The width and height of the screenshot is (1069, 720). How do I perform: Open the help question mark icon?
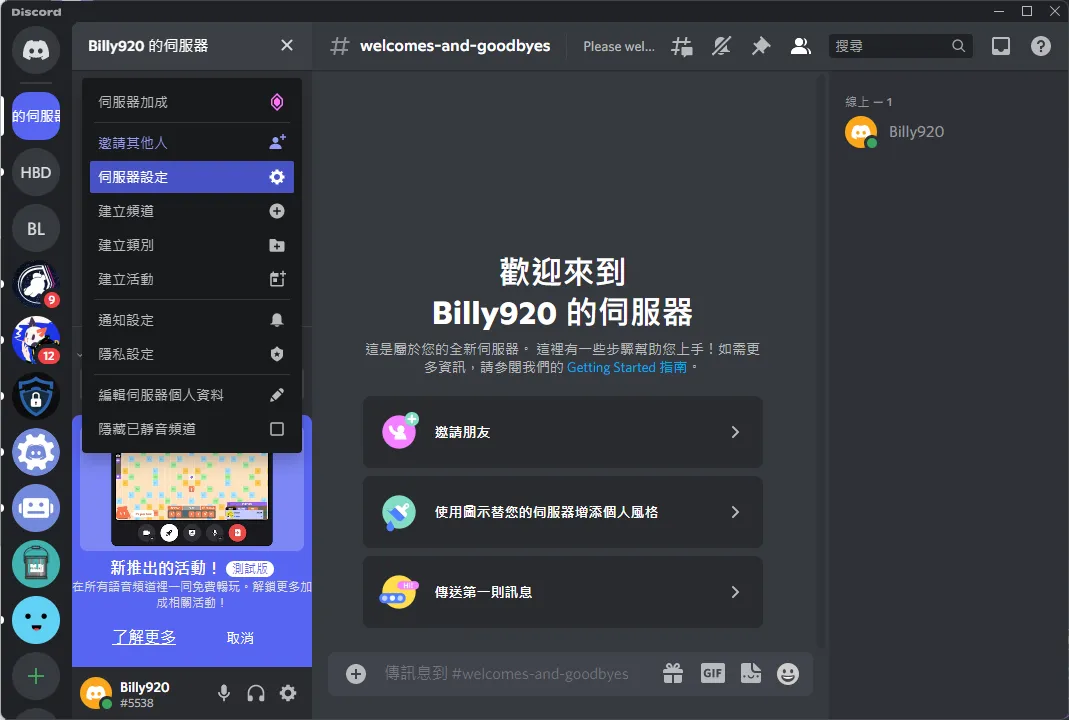(1040, 46)
